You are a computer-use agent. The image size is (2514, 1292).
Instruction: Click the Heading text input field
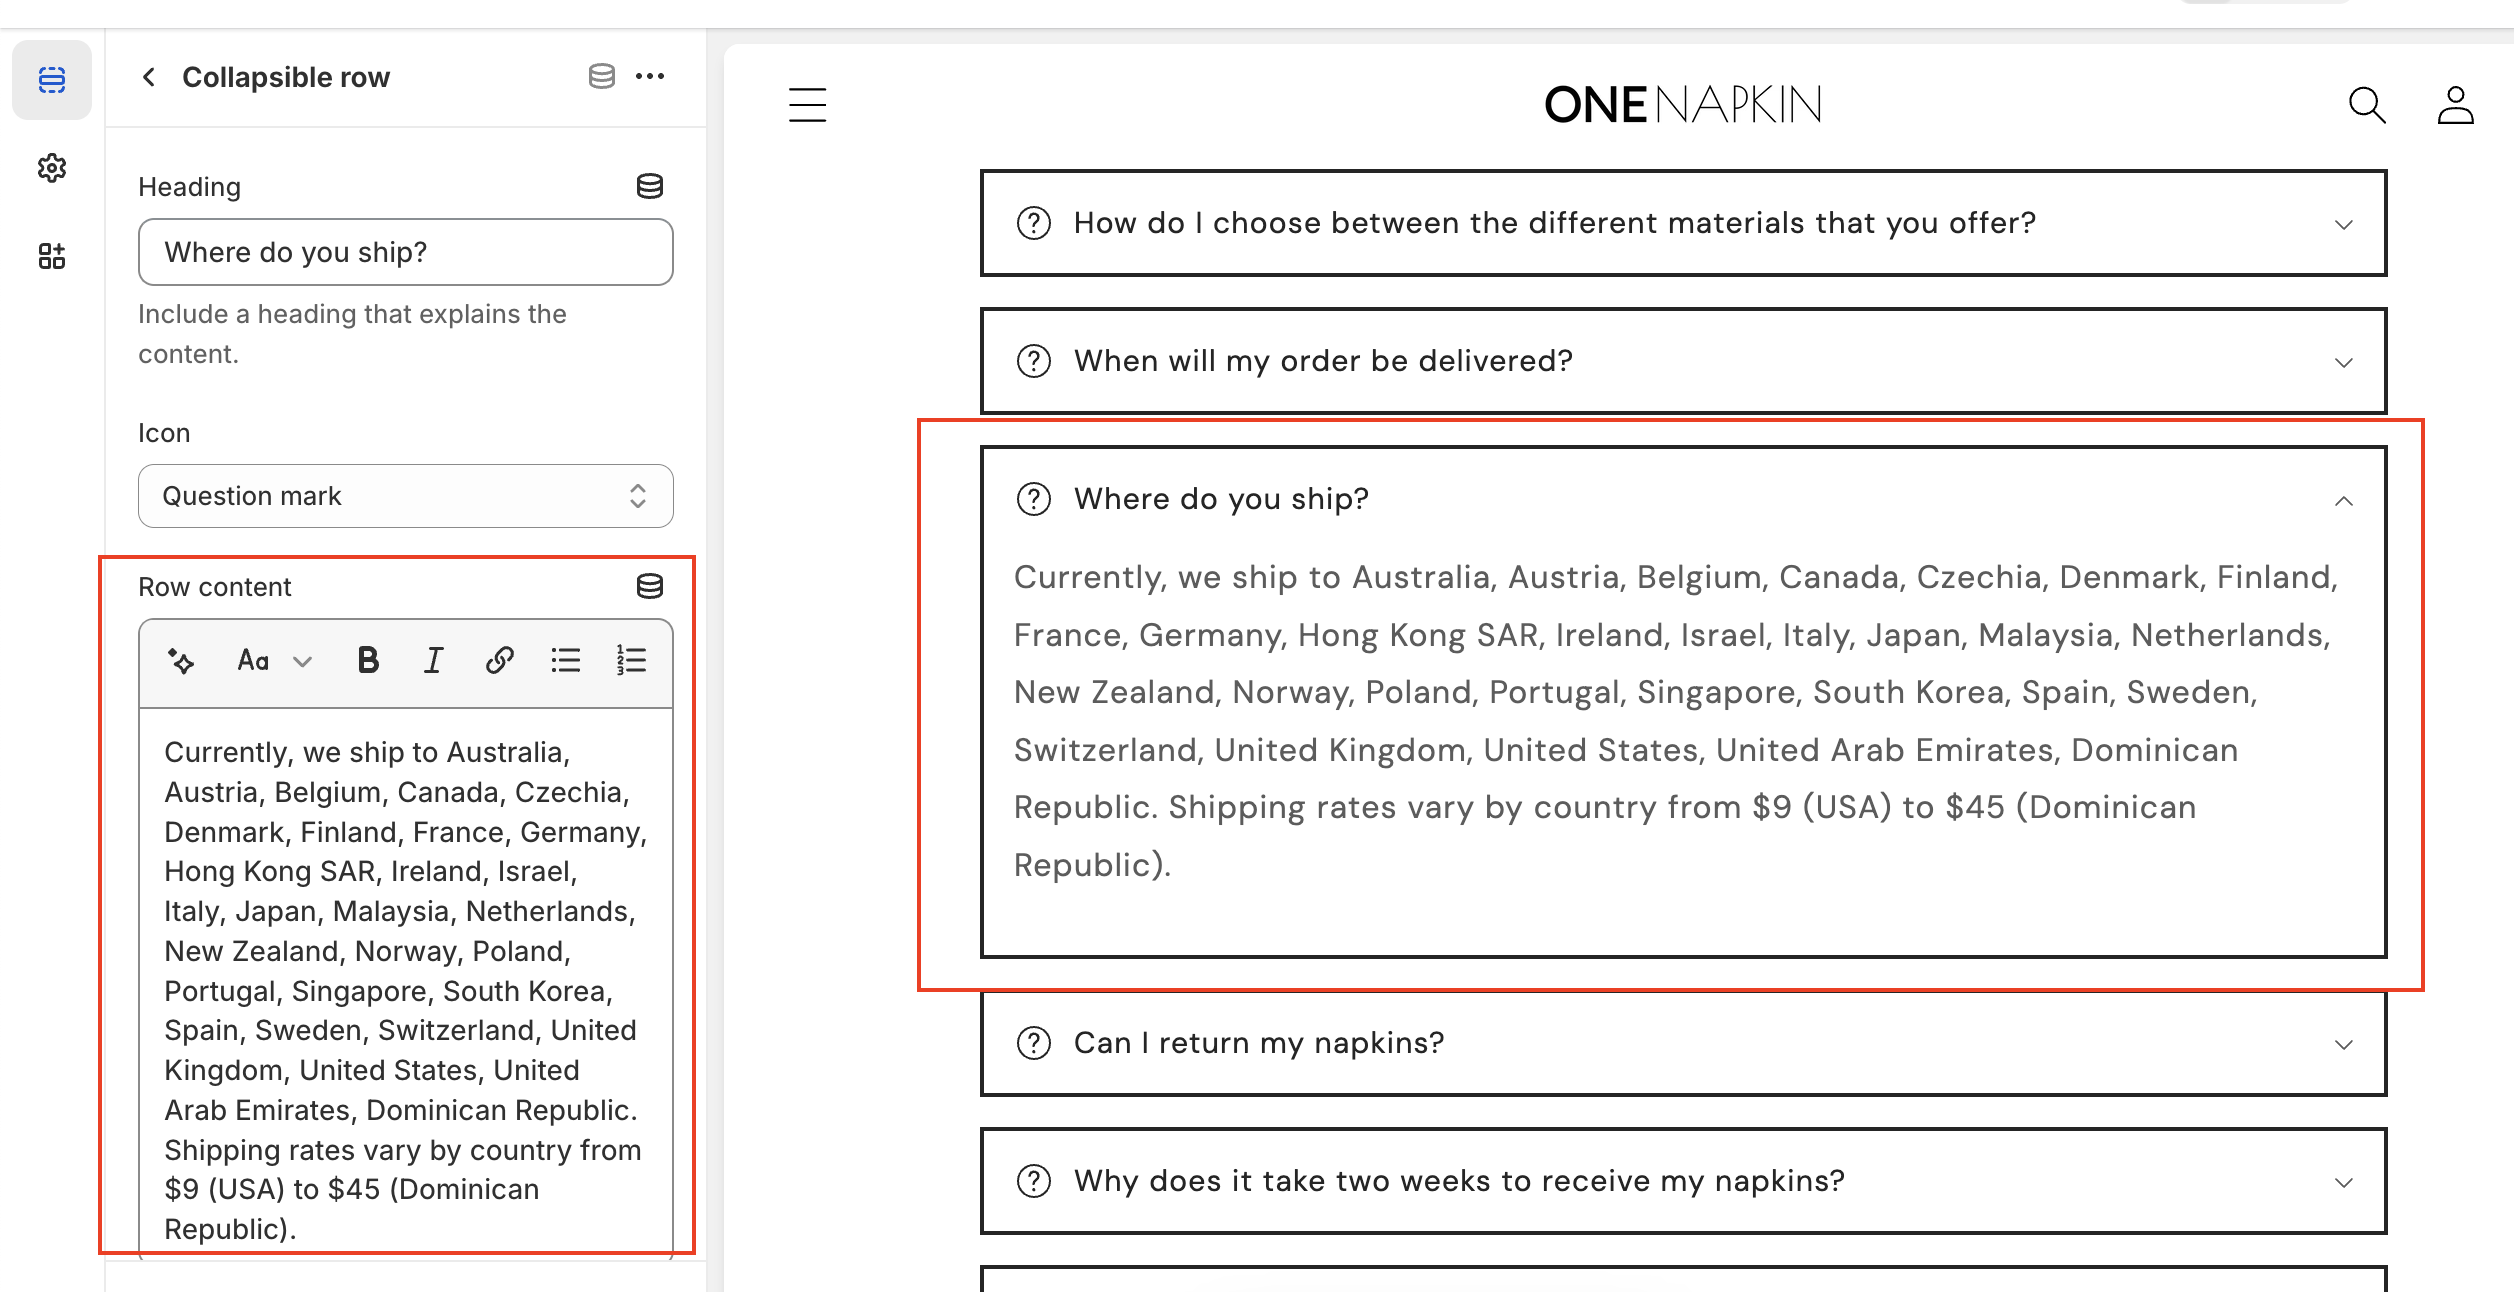point(405,252)
